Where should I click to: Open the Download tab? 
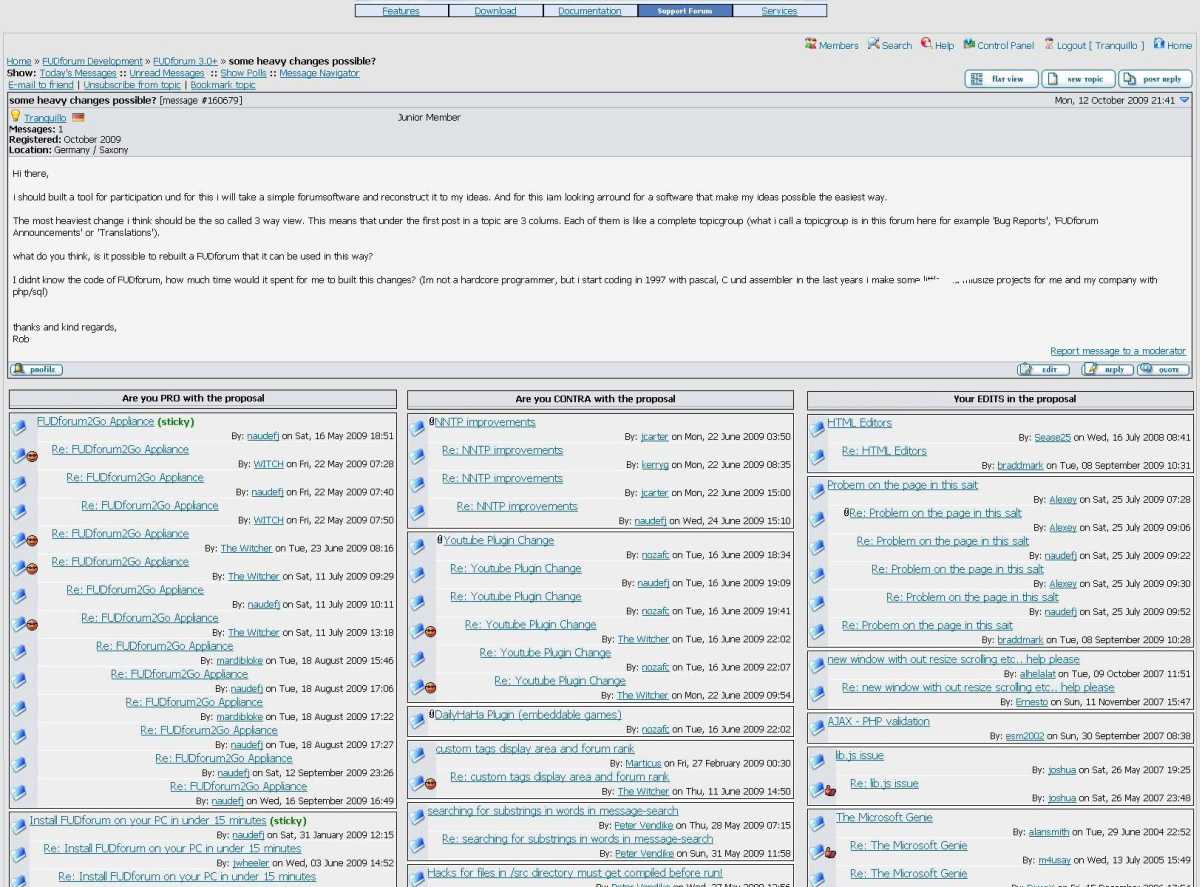click(x=496, y=11)
